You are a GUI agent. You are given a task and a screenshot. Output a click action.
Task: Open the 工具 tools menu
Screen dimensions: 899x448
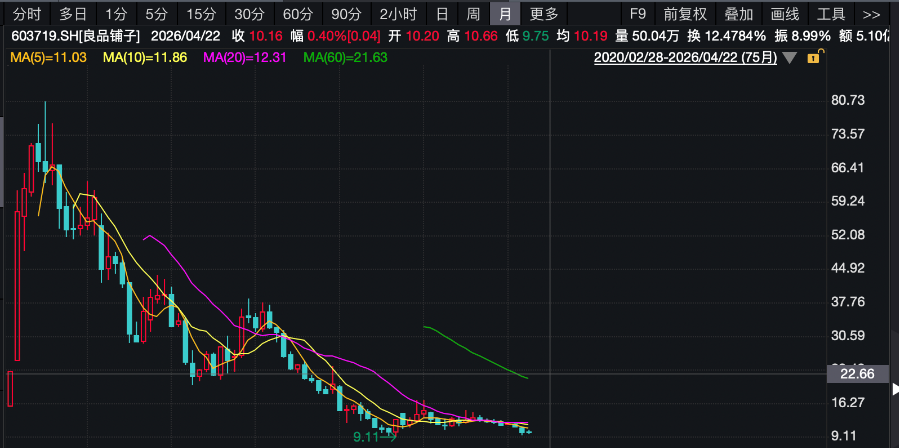(x=831, y=14)
